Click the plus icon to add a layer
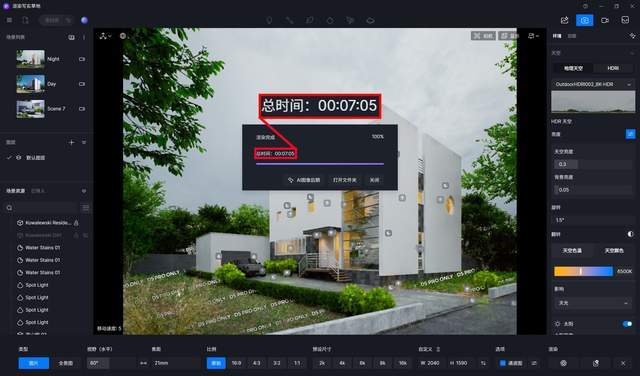Screen dimensions: 640x376 [71, 142]
